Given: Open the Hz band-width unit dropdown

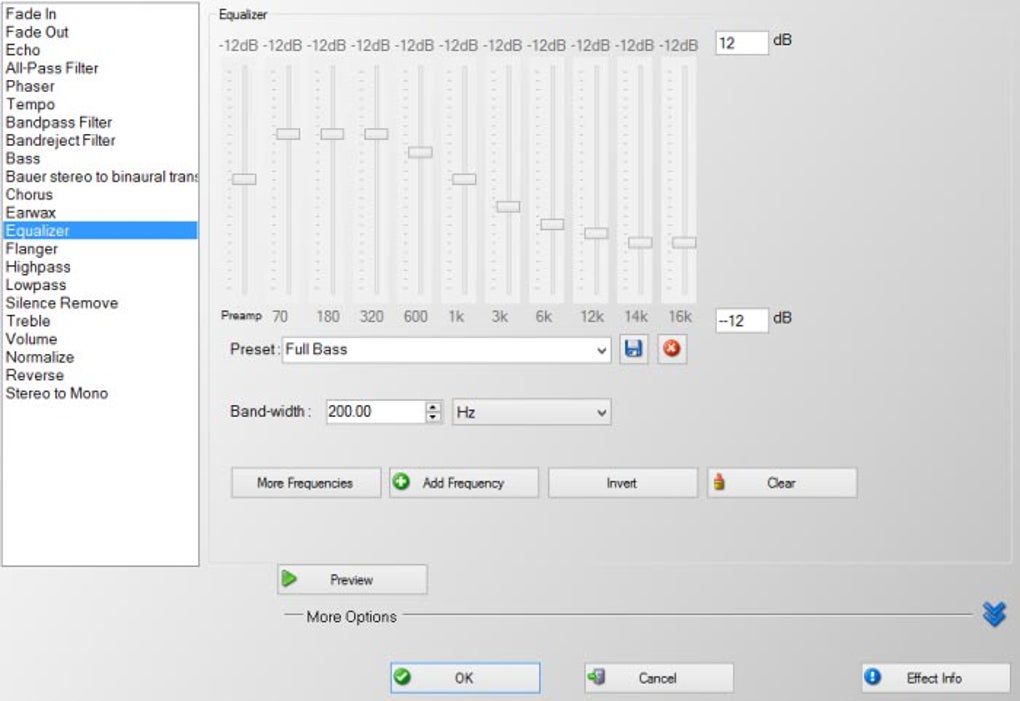Looking at the screenshot, I should [531, 412].
